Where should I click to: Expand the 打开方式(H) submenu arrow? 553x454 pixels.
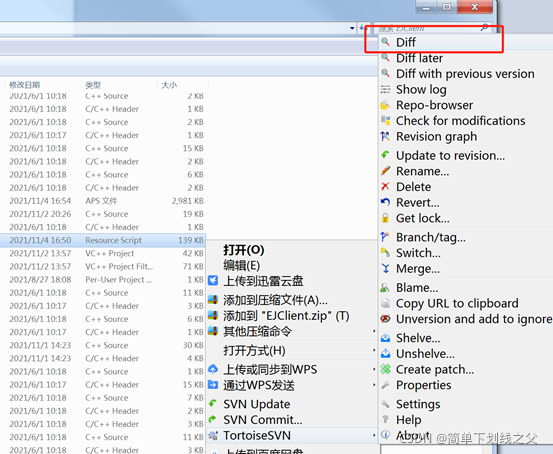374,350
